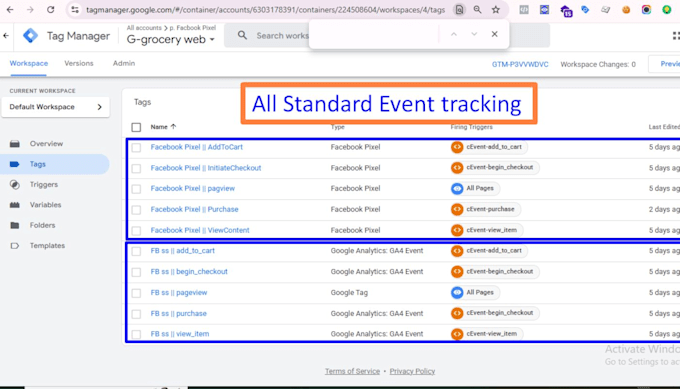This screenshot has height=389, width=680.
Task: Click the Variables sidebar icon
Action: tap(15, 205)
